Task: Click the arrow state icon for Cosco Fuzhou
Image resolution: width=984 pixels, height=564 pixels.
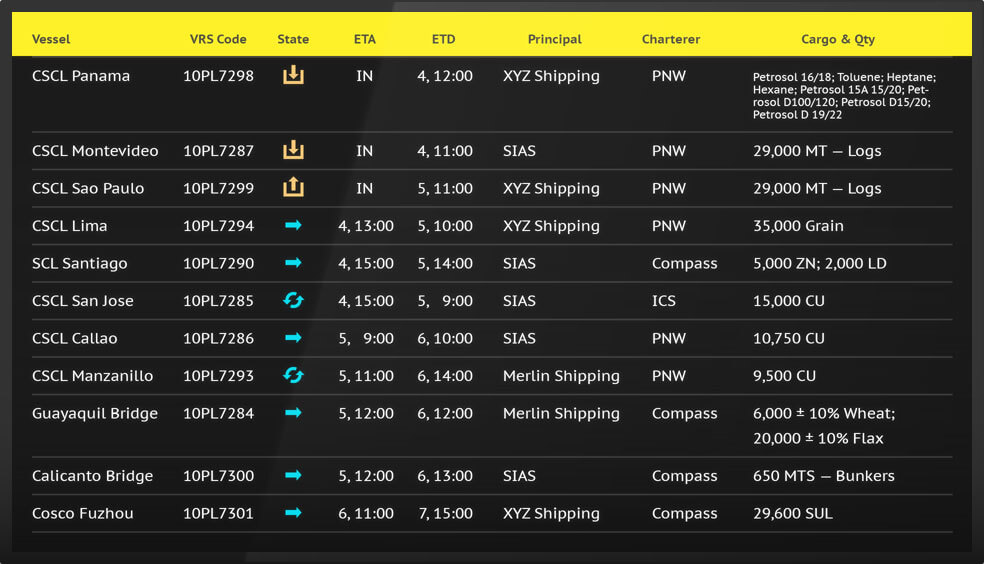Action: point(293,513)
